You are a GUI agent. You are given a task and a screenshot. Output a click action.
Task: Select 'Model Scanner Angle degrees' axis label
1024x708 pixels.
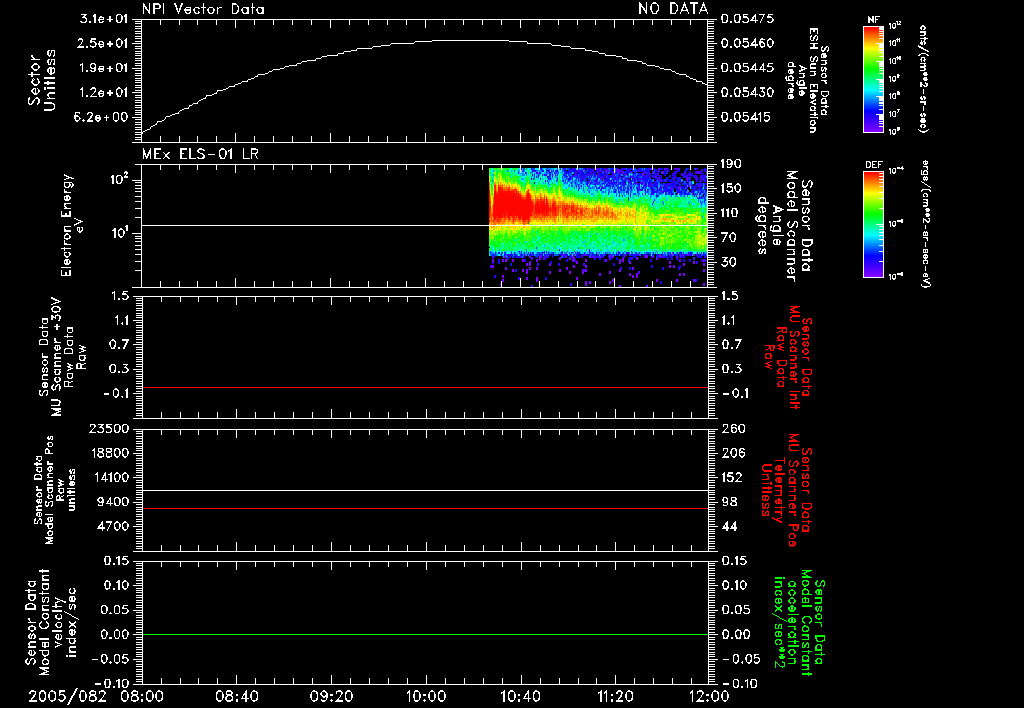click(784, 226)
